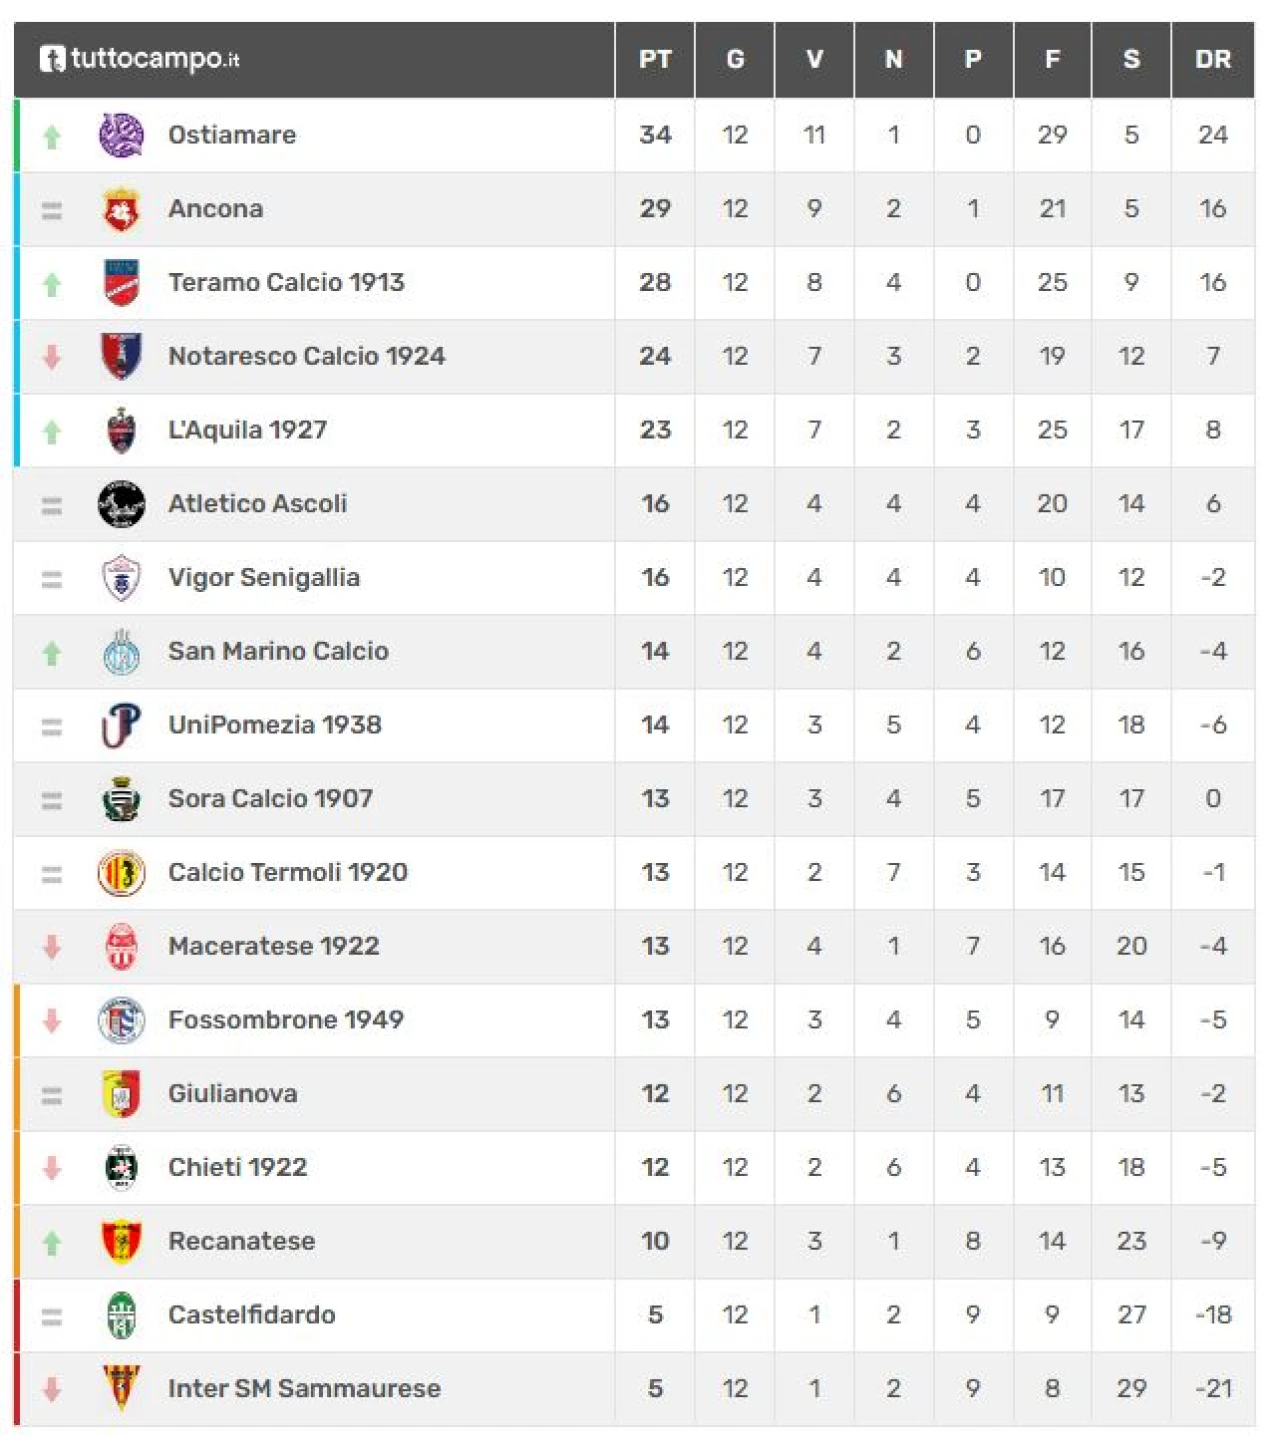Click the tuttocampo.it logo in header
Screen dimensions: 1280x1449
tap(140, 59)
